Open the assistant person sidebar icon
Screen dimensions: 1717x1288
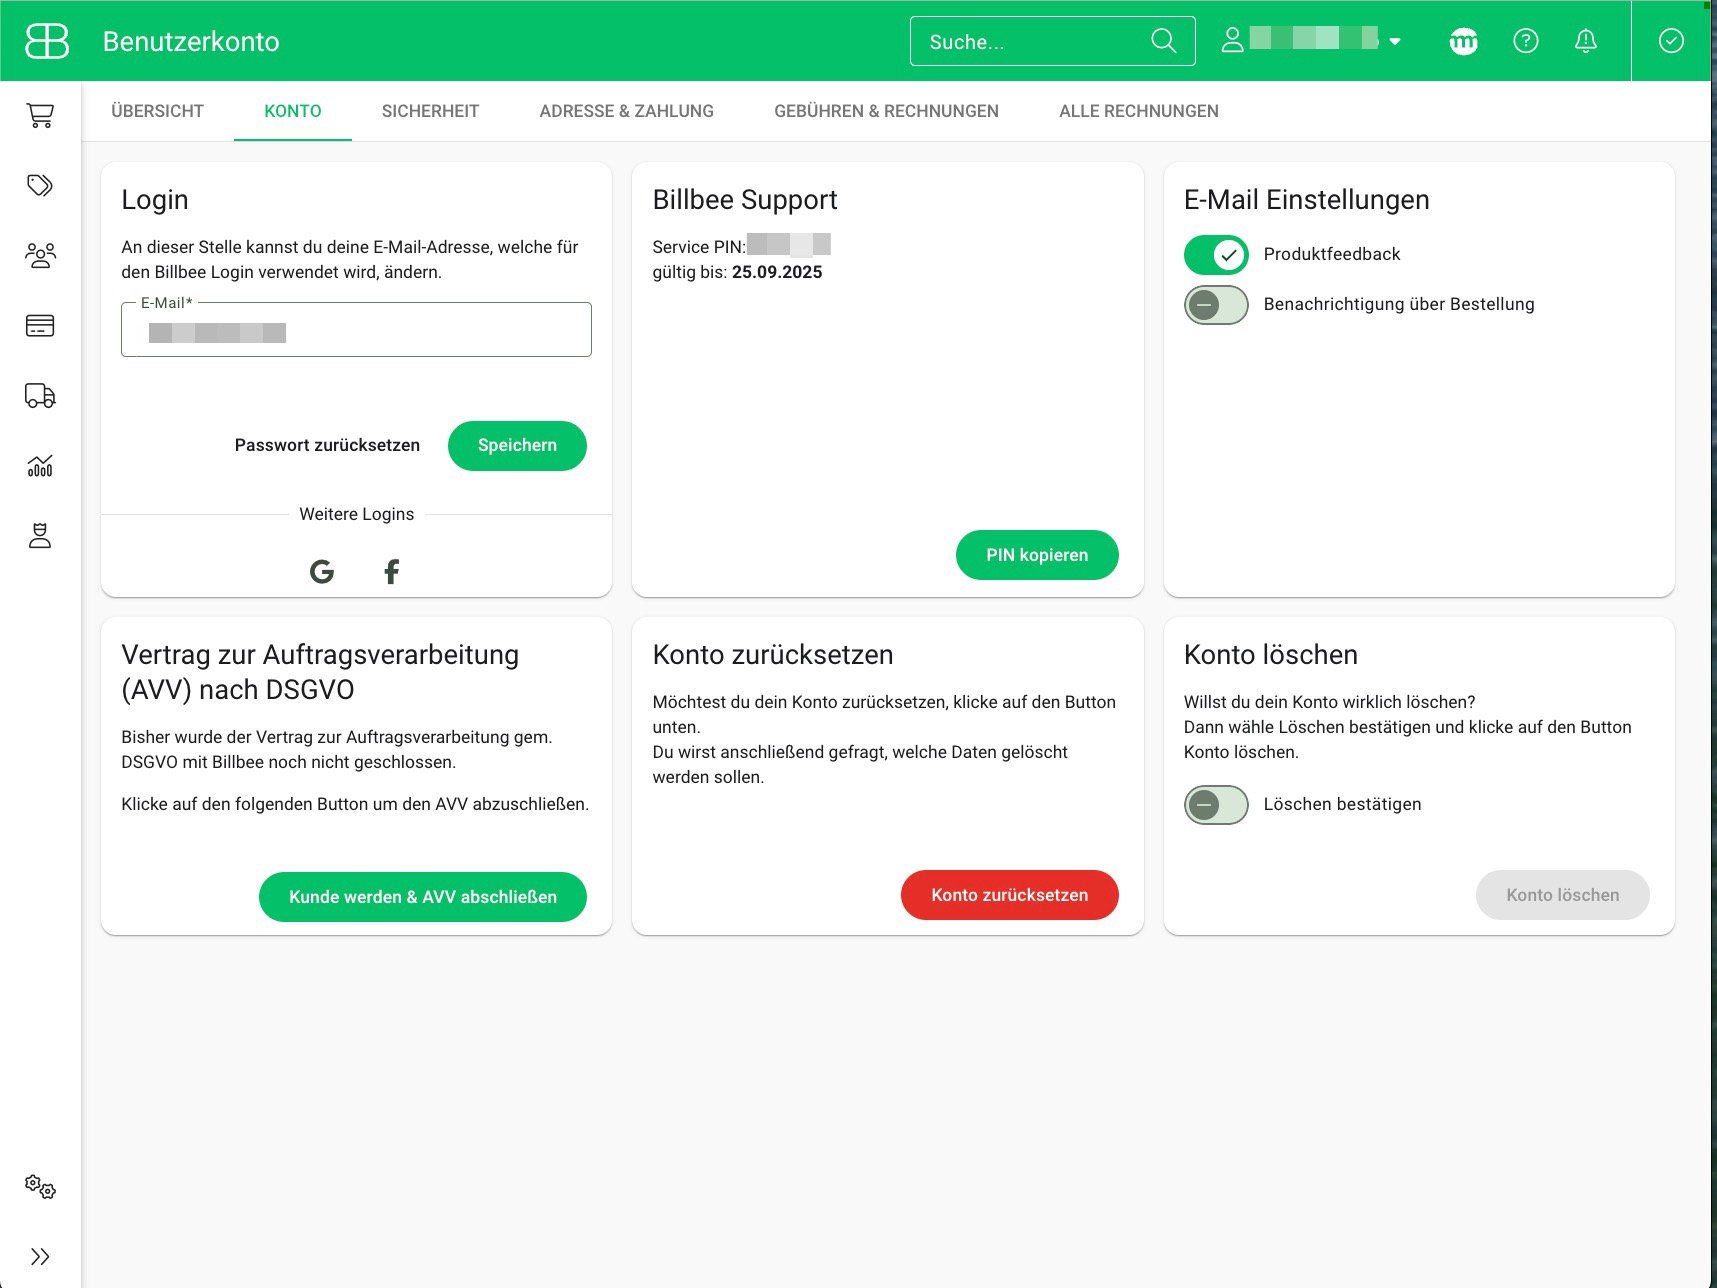[40, 536]
